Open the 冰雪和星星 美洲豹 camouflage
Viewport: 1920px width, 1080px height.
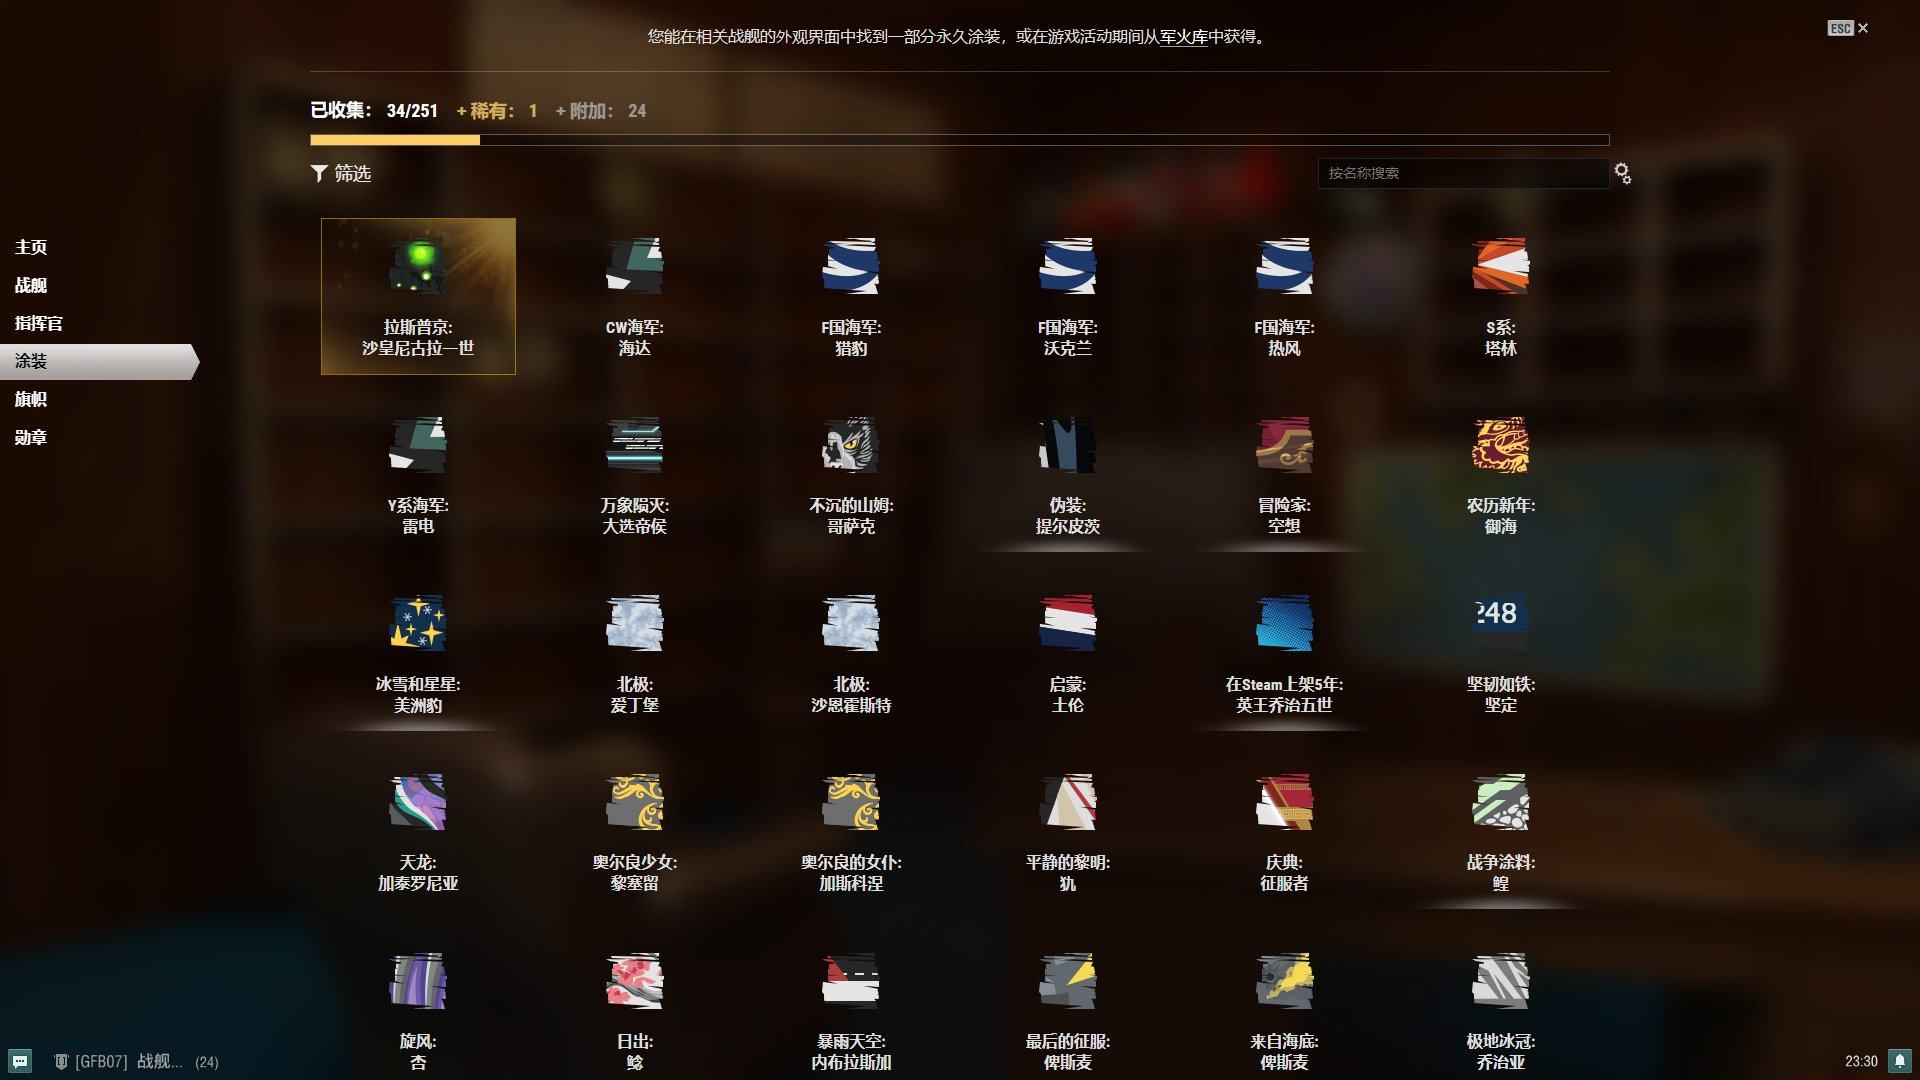click(418, 623)
